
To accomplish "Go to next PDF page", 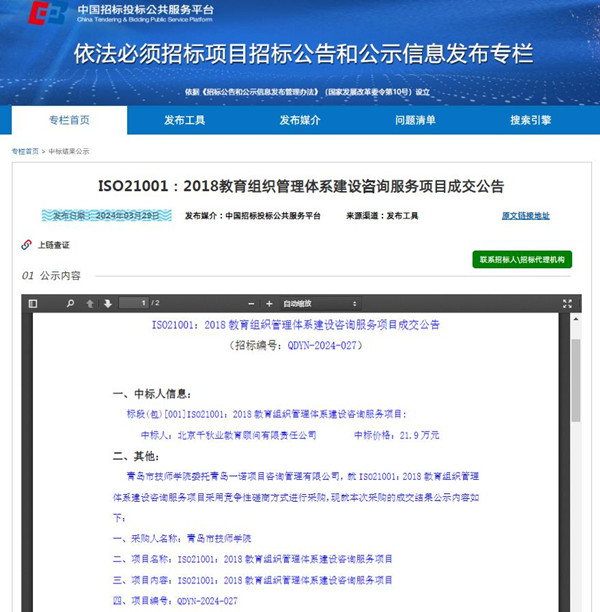I will 108,304.
